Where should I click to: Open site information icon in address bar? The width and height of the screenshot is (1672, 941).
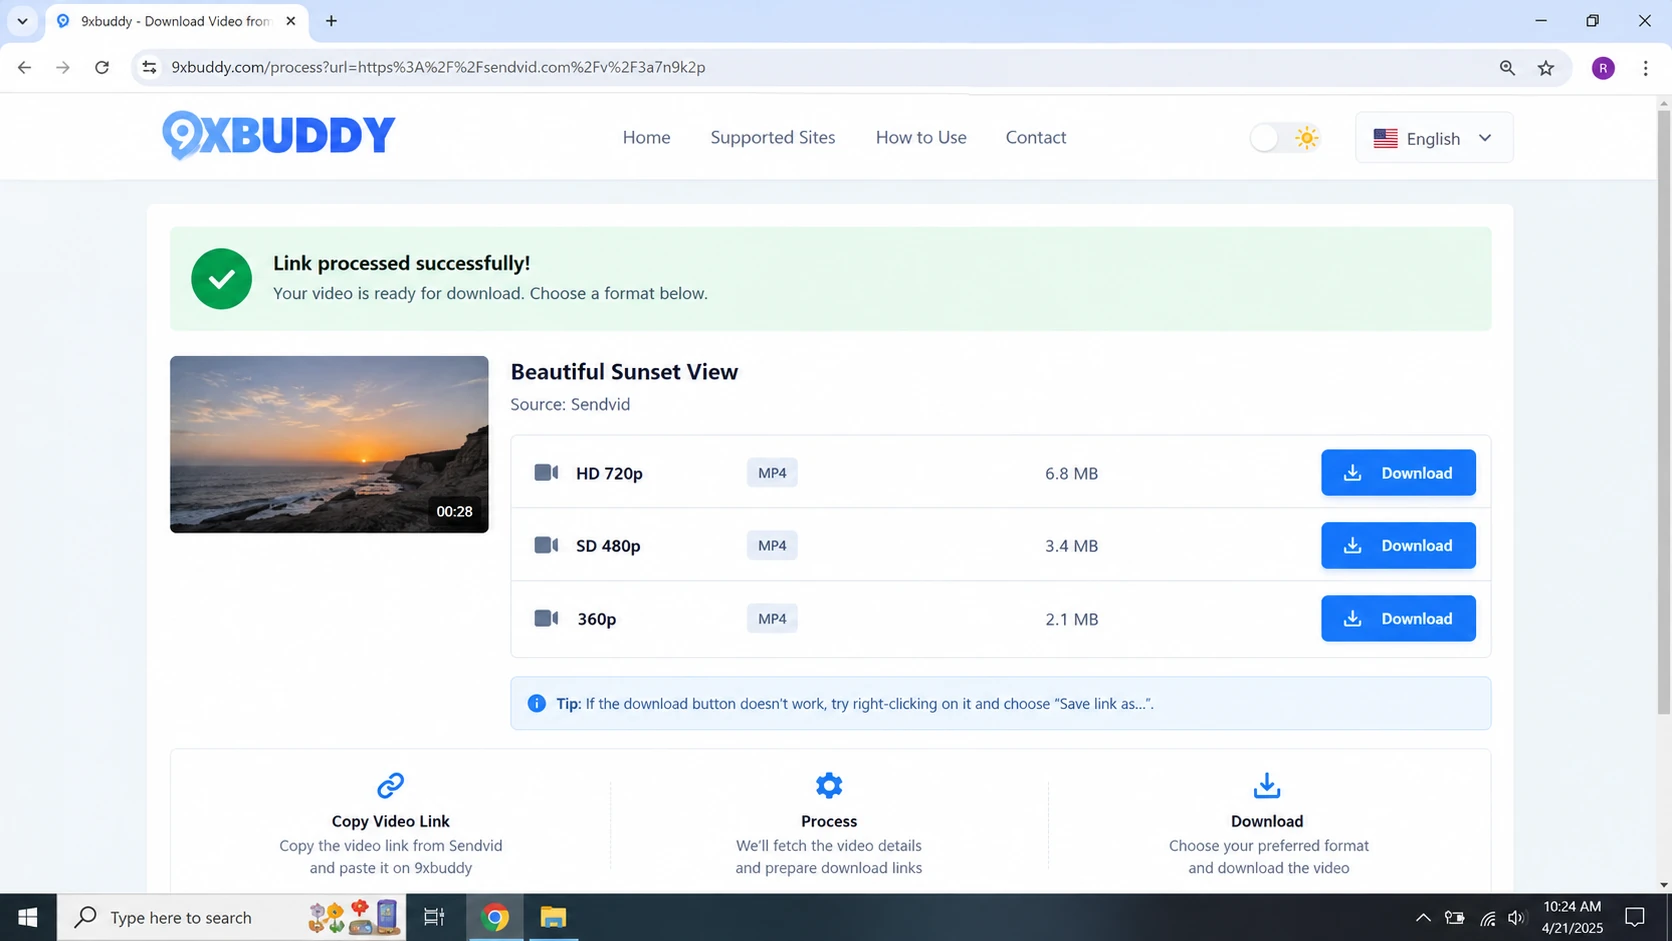(x=149, y=67)
